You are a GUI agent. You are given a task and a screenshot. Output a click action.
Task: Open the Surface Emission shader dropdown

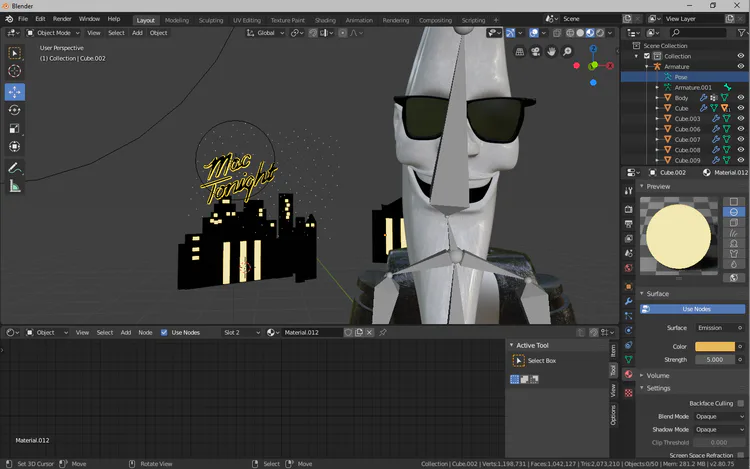(719, 327)
